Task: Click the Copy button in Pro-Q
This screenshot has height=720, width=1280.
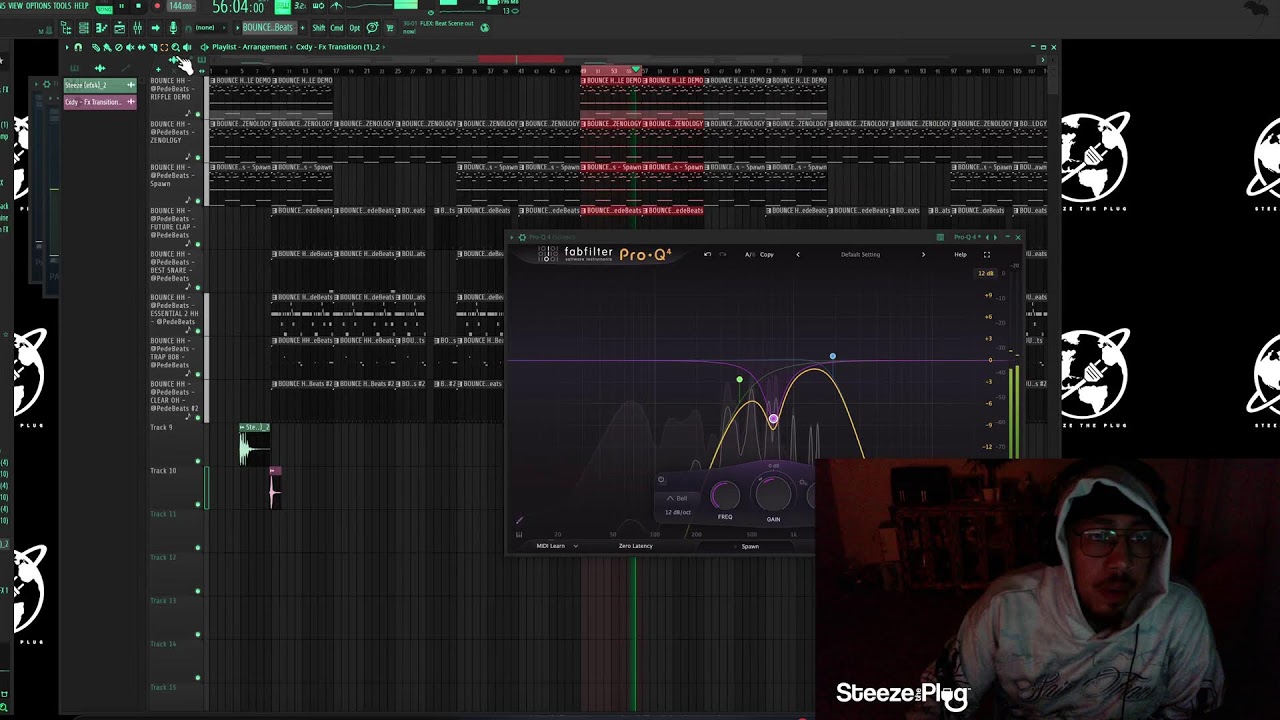Action: click(767, 254)
